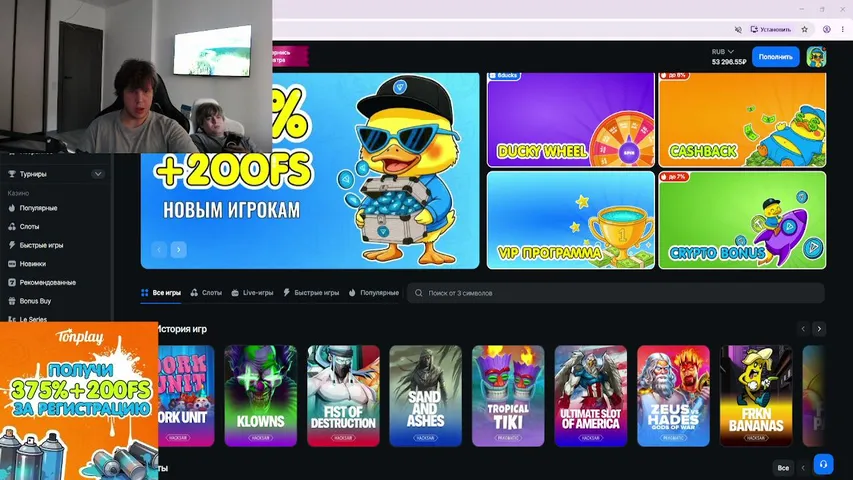
Task: Launch the FRKN Bananas game
Action: point(756,396)
